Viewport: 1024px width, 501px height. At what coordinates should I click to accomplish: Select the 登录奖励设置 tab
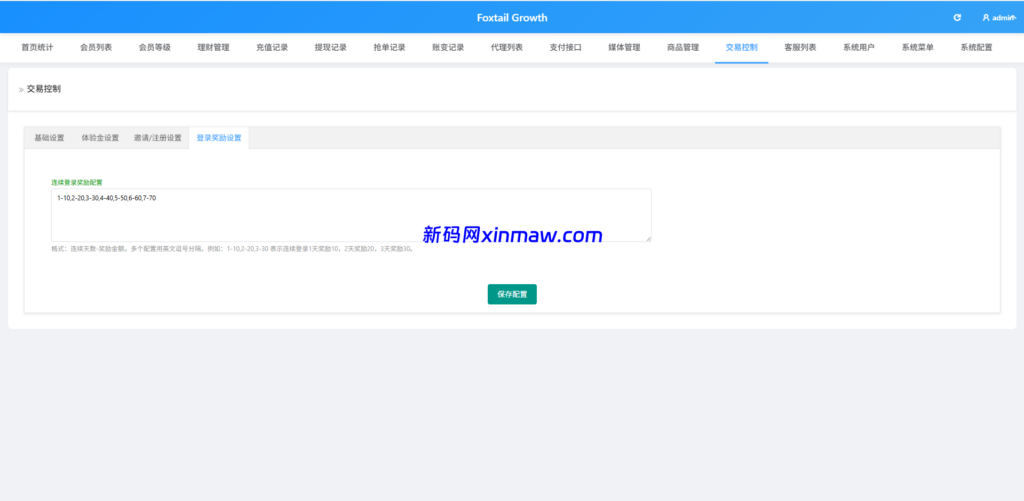coord(219,138)
